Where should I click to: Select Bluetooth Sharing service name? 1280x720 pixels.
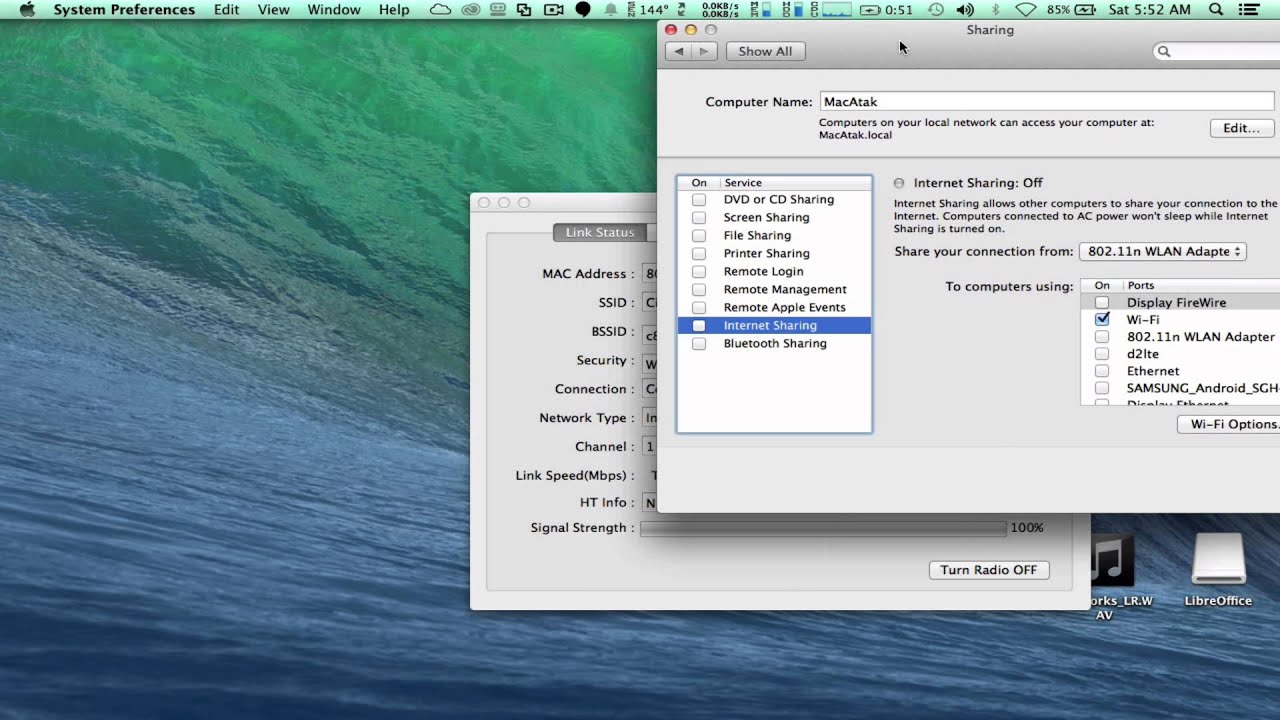tap(775, 344)
